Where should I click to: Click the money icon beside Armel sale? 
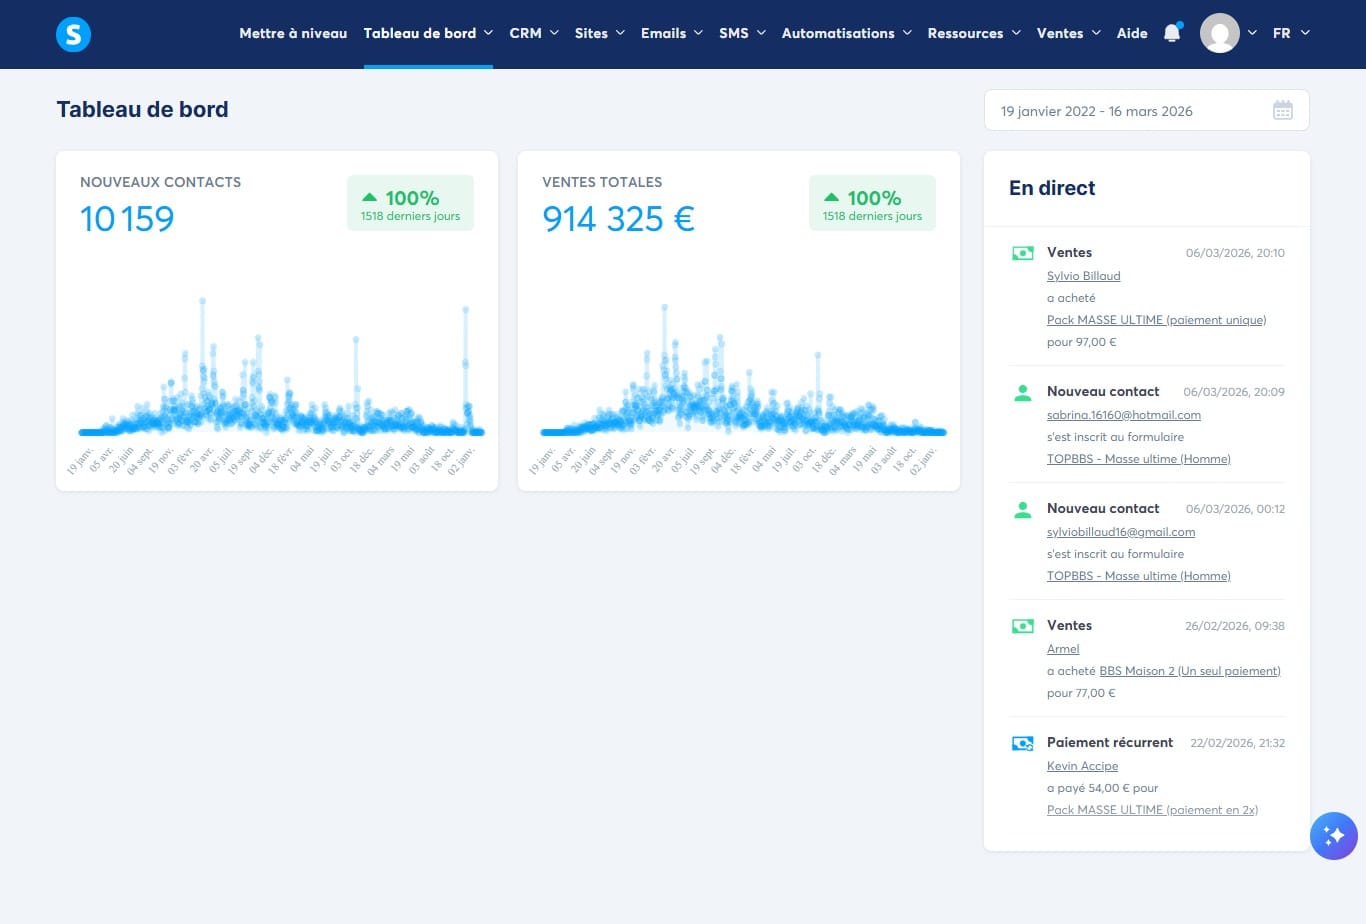1022,626
